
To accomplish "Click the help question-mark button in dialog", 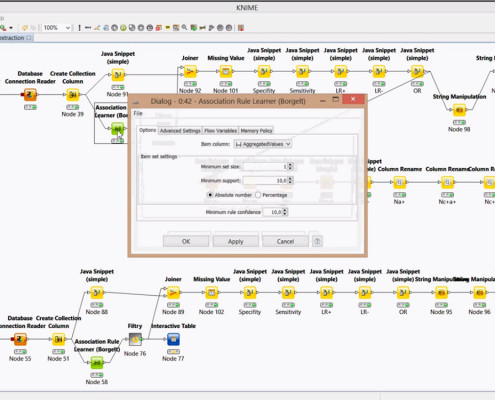I will [317, 241].
